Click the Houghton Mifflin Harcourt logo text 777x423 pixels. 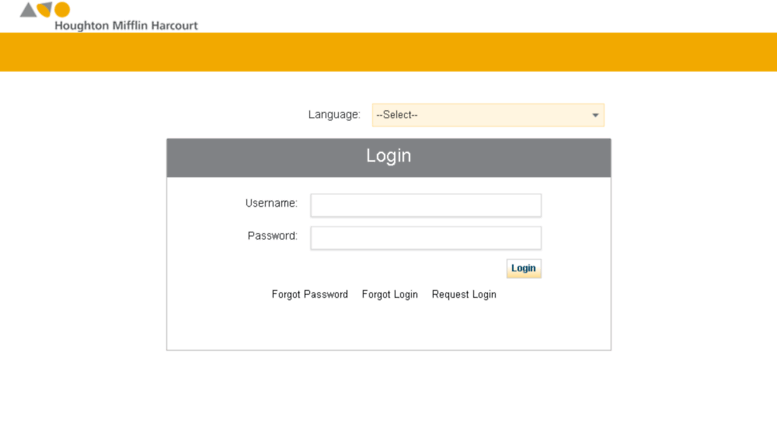pos(126,26)
